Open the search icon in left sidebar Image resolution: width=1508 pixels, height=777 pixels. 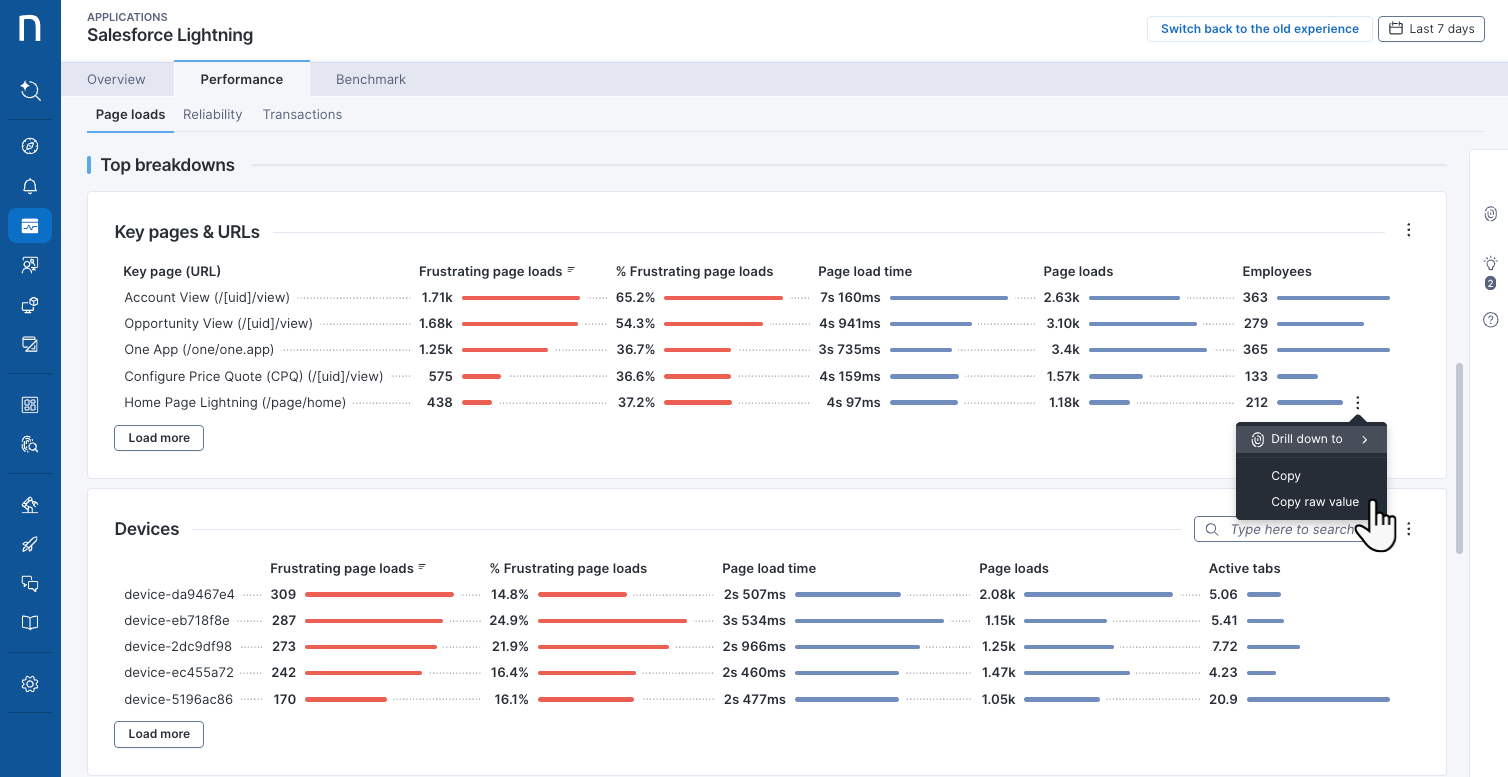[30, 91]
